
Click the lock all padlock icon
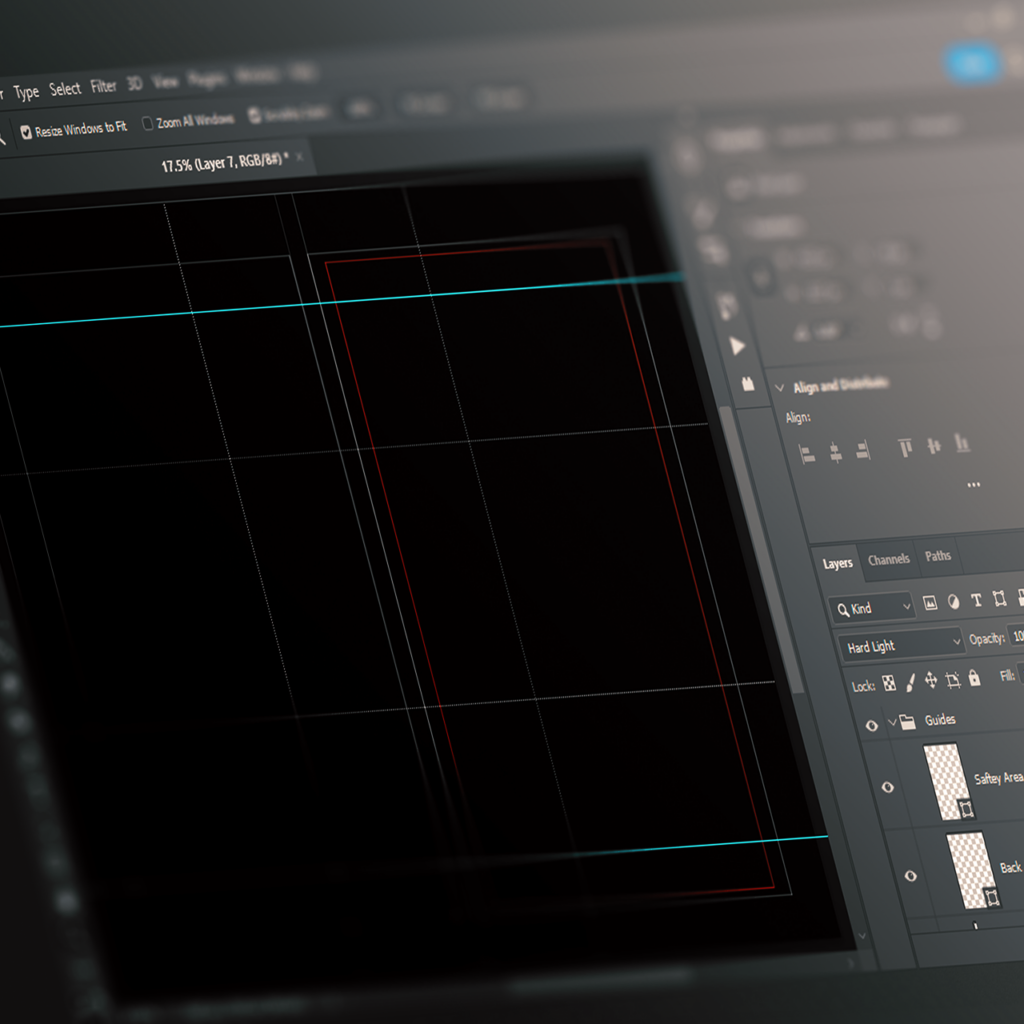pos(974,678)
